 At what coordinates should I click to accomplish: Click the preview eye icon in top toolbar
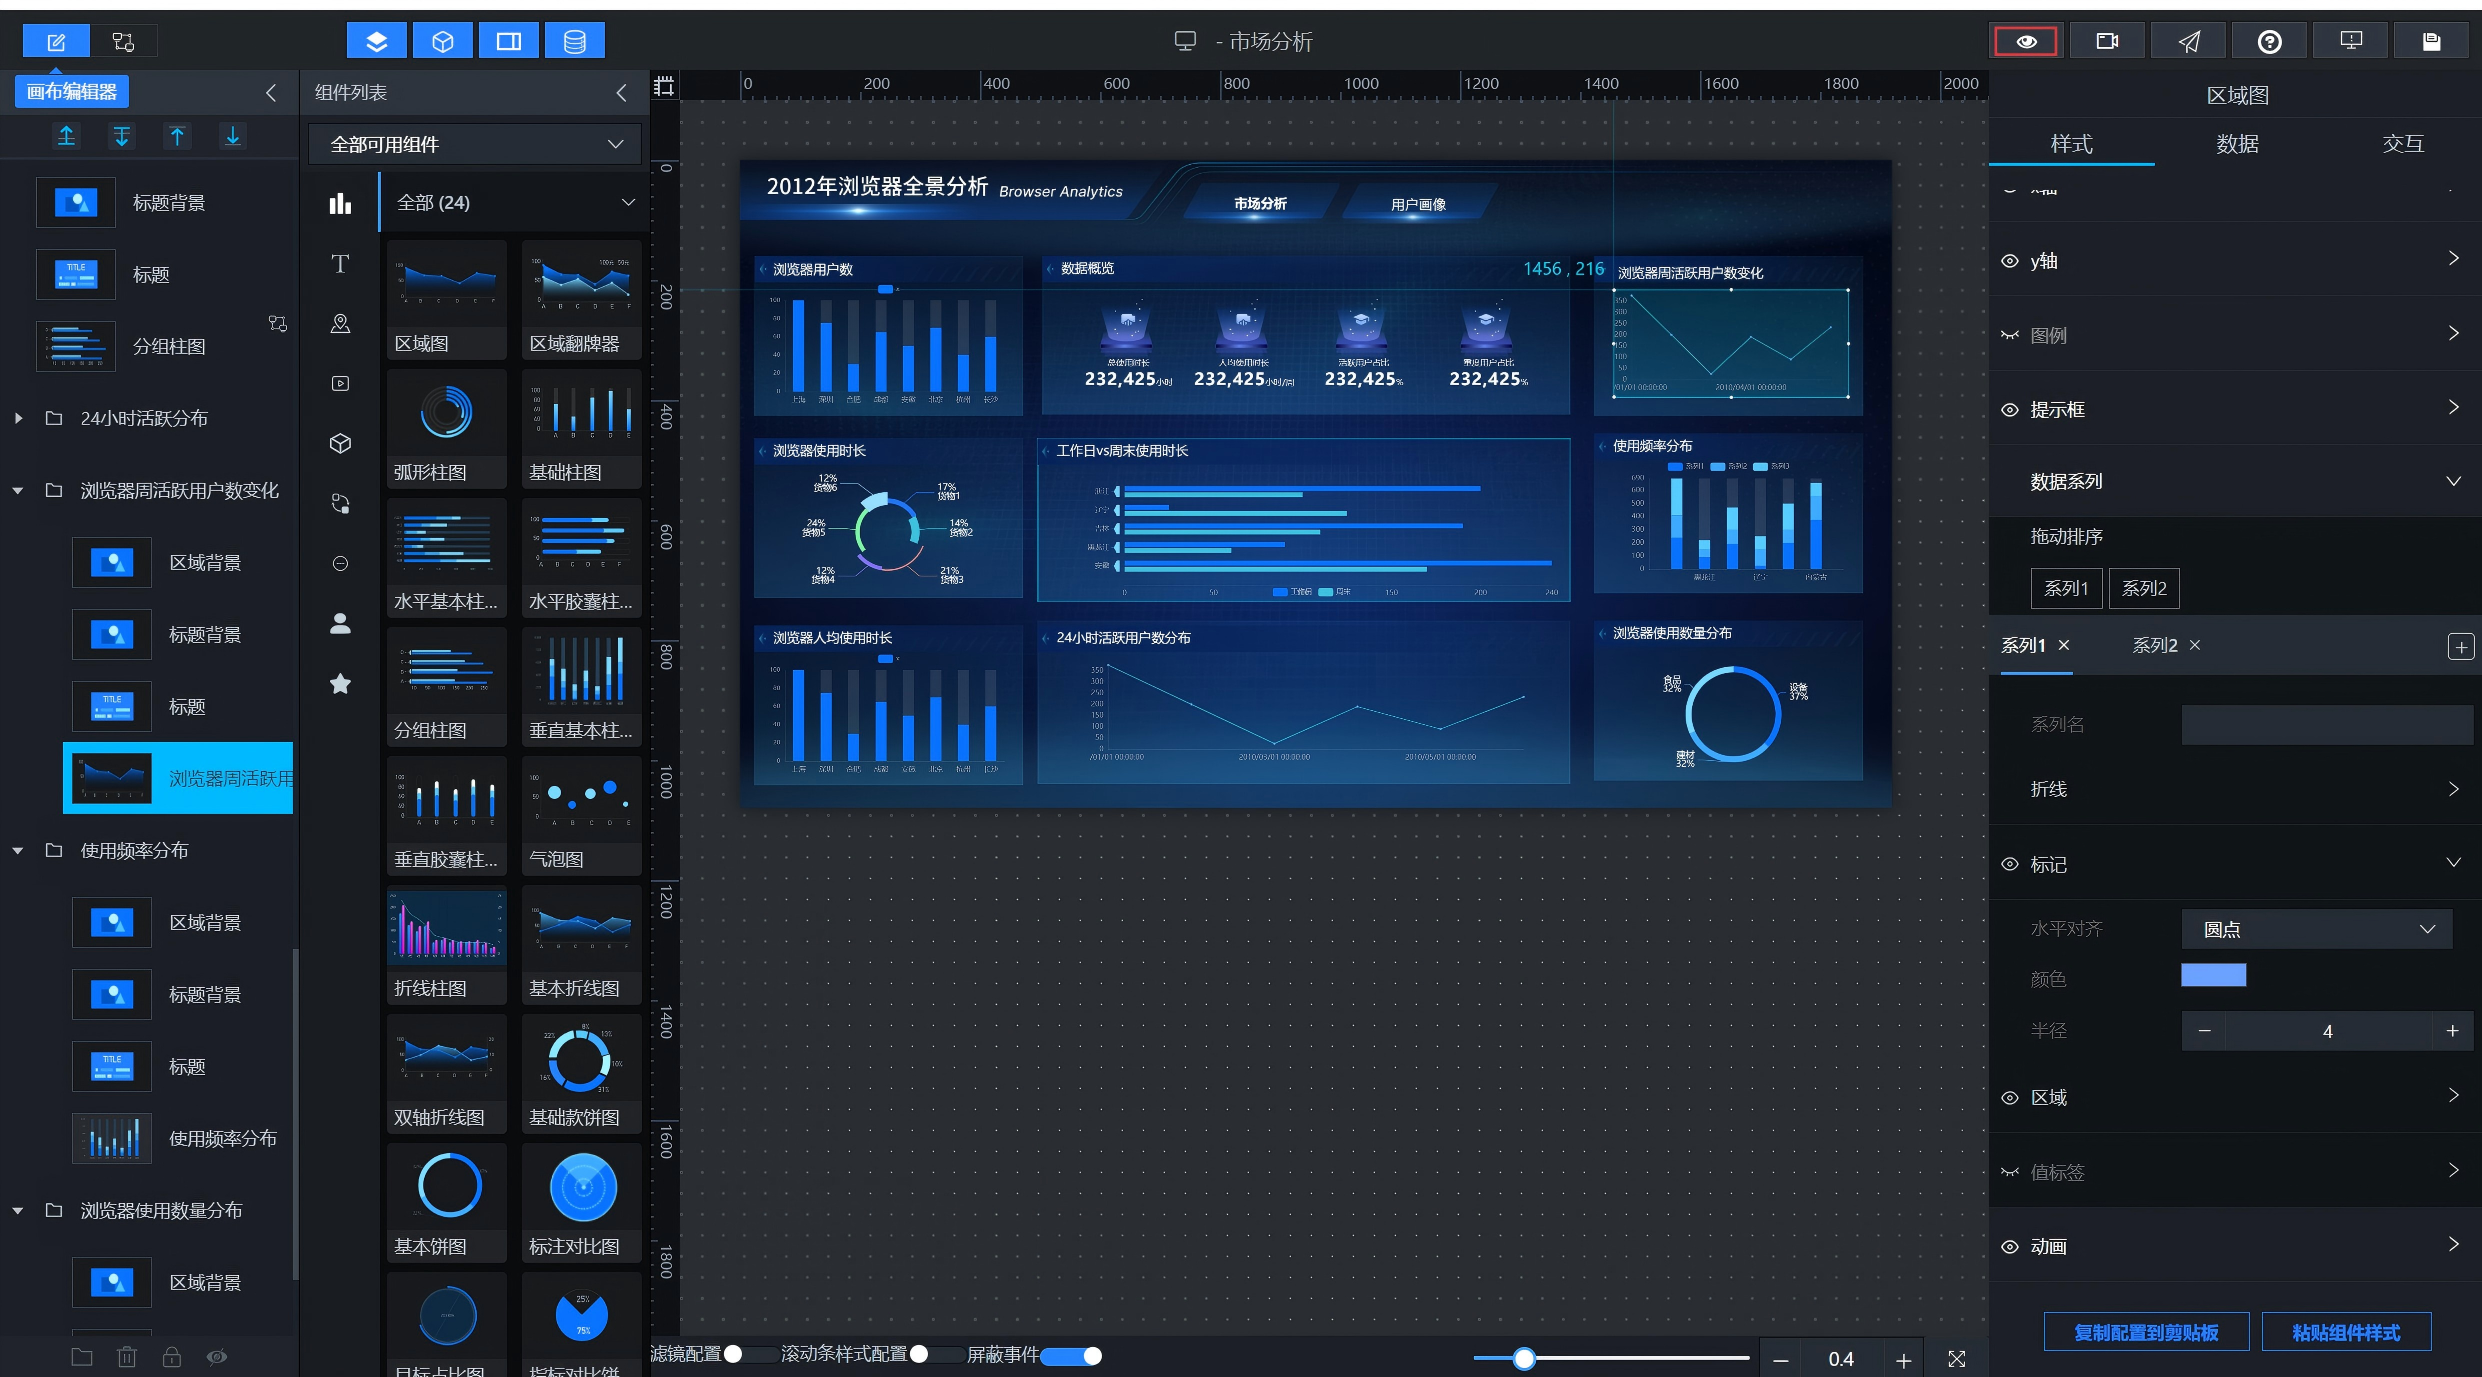coord(2026,41)
